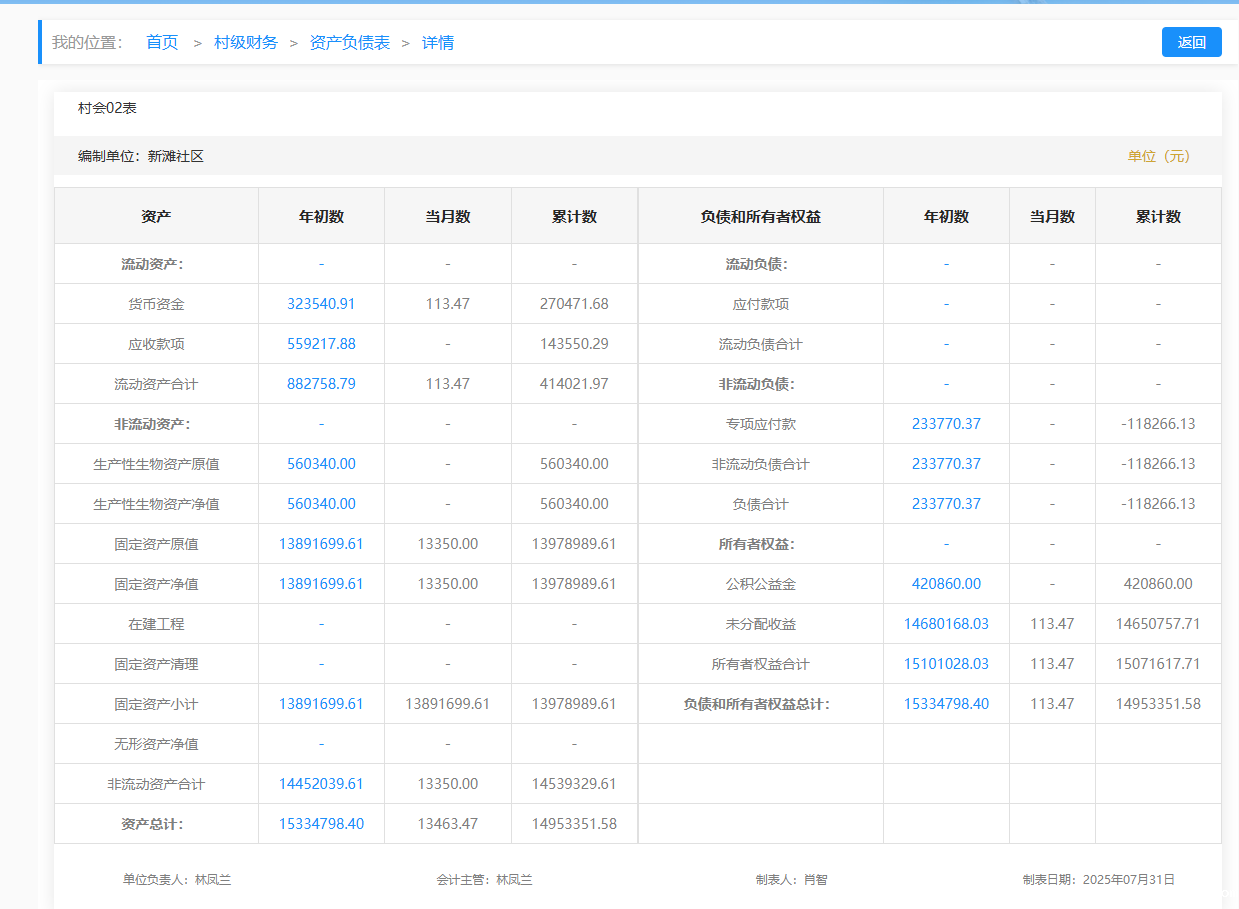
Task: Click 公积公益金 年初数 link
Action: [x=946, y=584]
